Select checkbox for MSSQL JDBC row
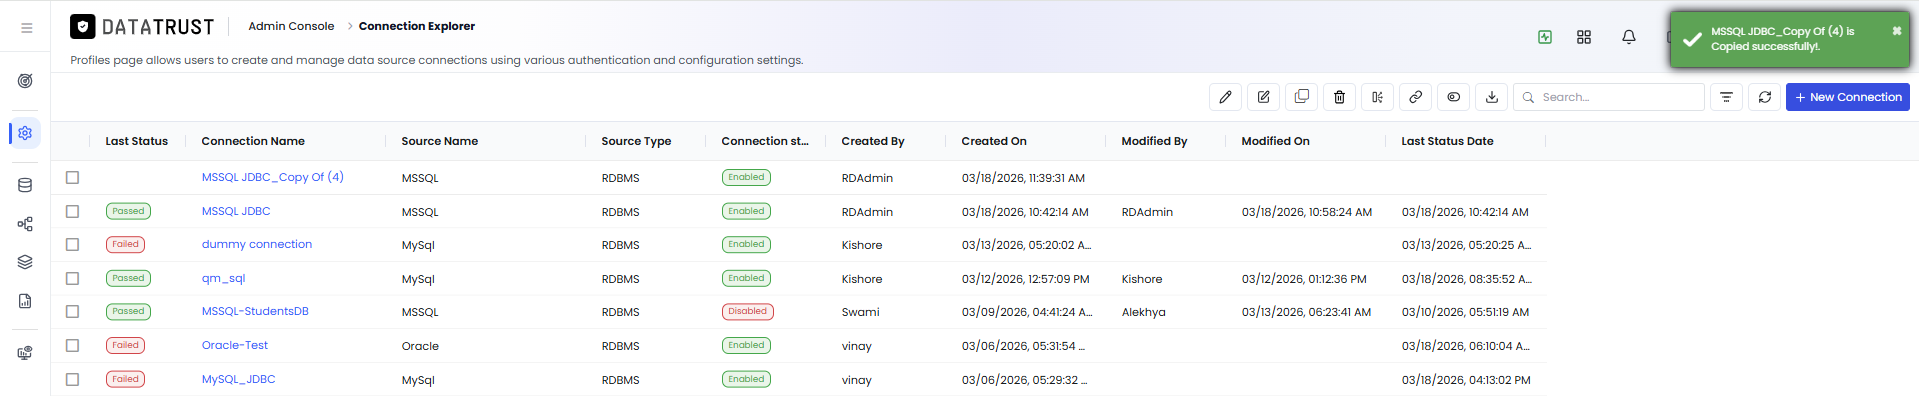The height and width of the screenshot is (396, 1919). point(72,211)
